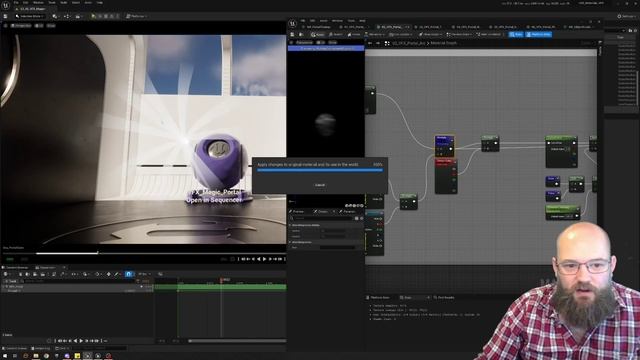Viewport: 640px width, 360px height.
Task: Toggle Hide Unrelated nodes
Action: tap(489, 35)
